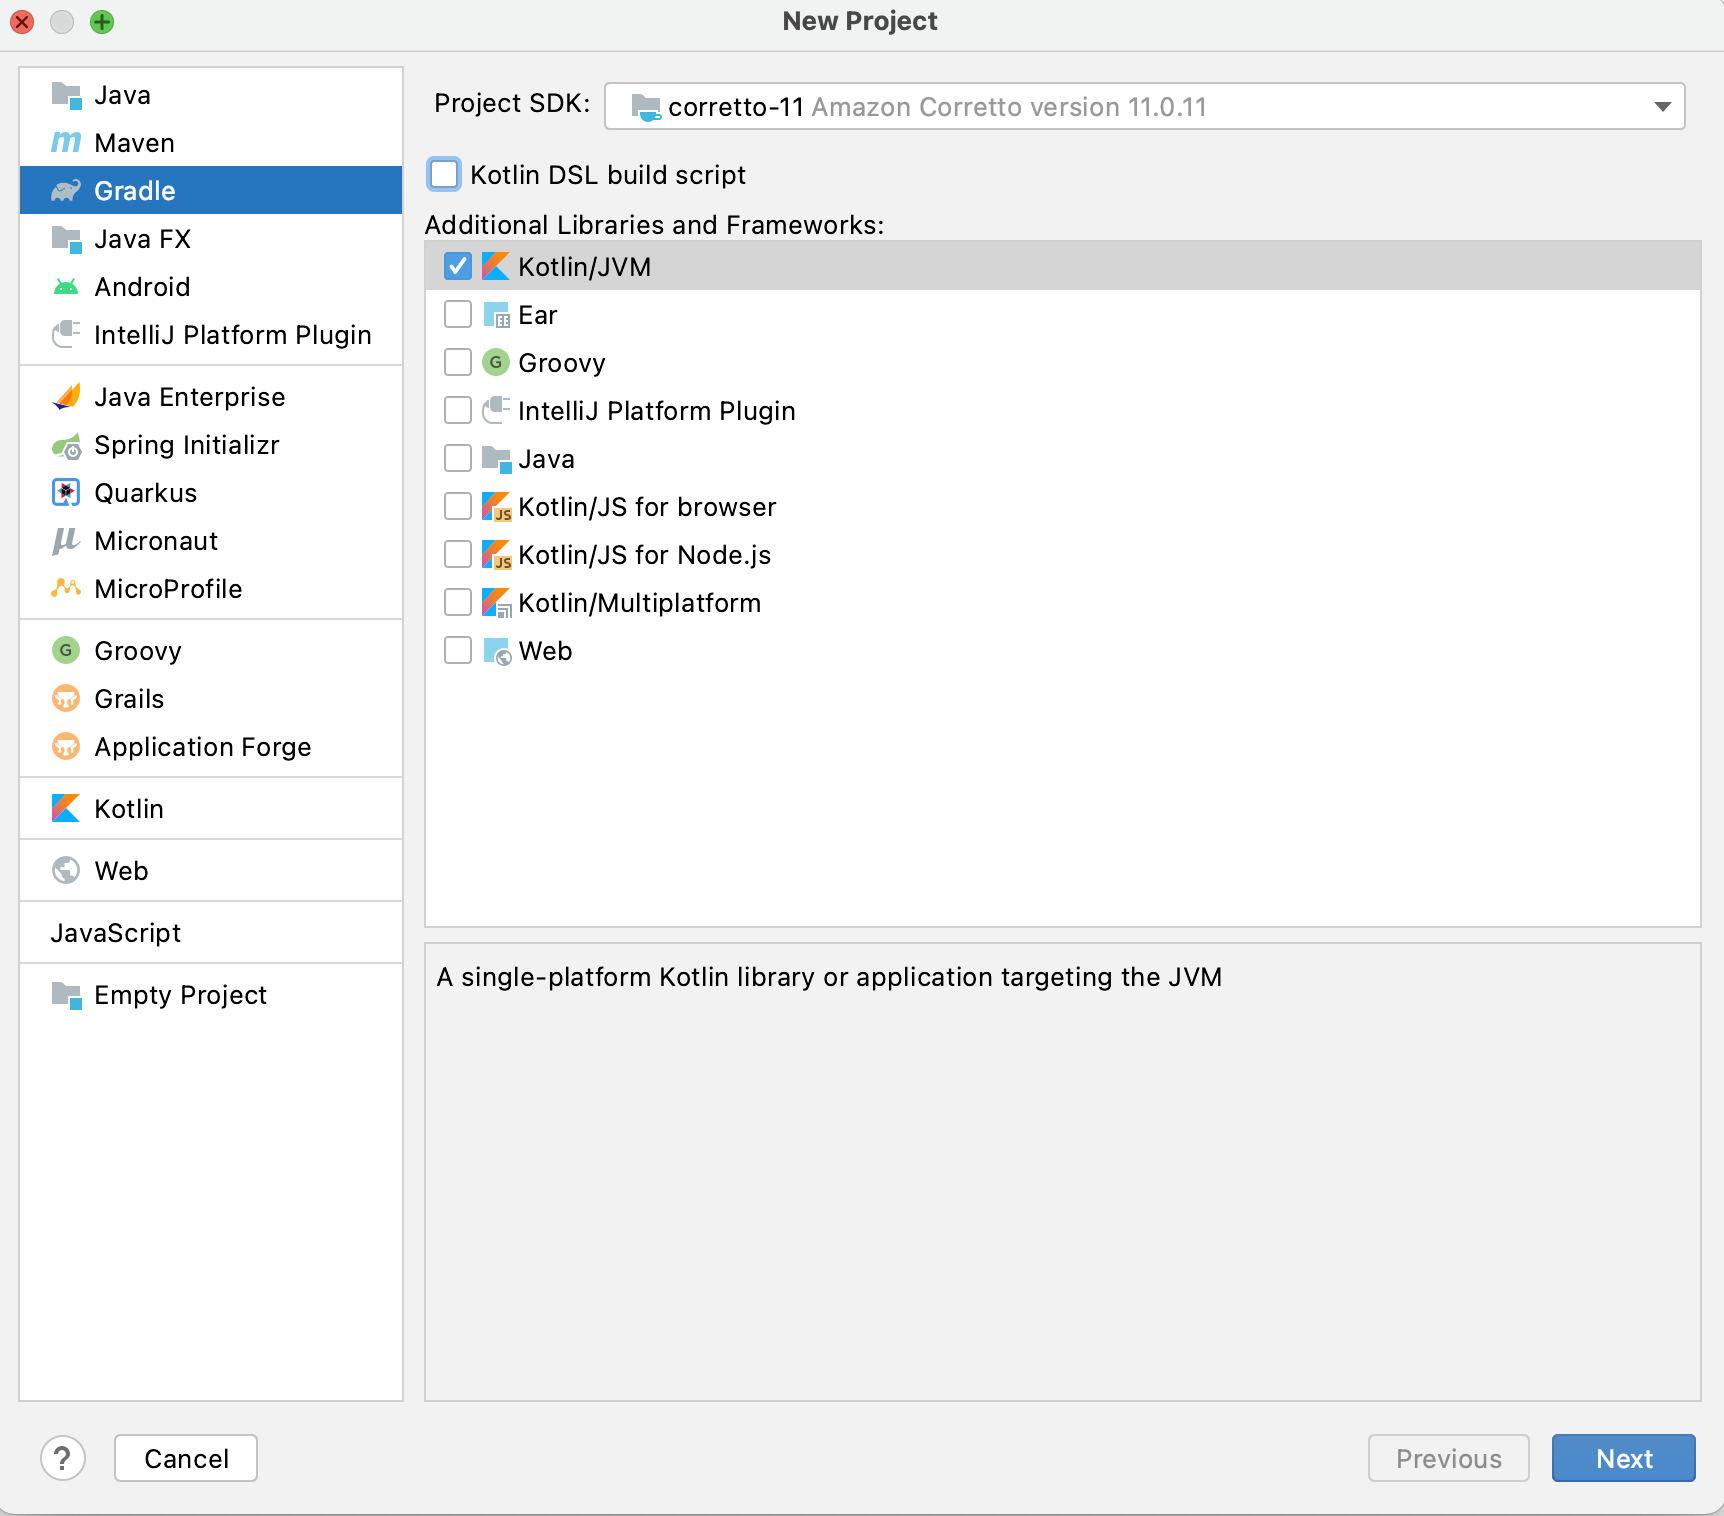Check the Kotlin/JS for Node.js checkbox
Image resolution: width=1724 pixels, height=1516 pixels.
click(x=458, y=554)
